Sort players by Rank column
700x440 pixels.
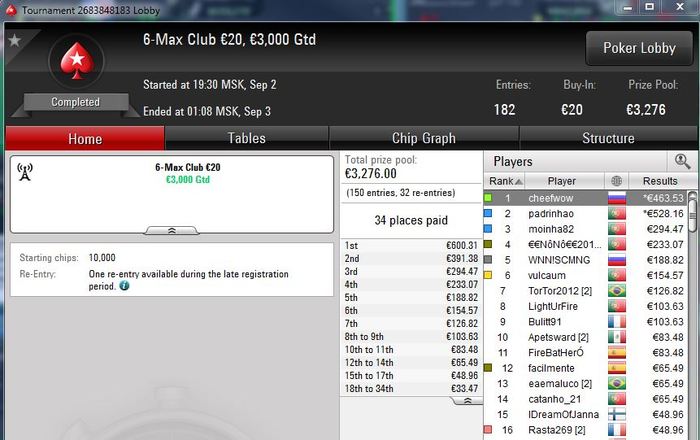(x=504, y=181)
